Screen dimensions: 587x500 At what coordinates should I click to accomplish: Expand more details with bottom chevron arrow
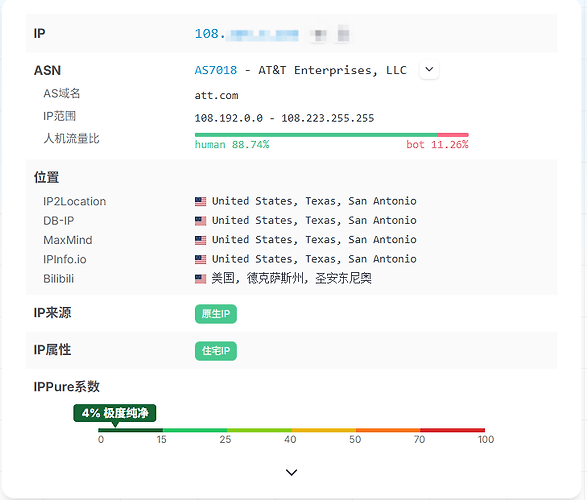[x=291, y=472]
